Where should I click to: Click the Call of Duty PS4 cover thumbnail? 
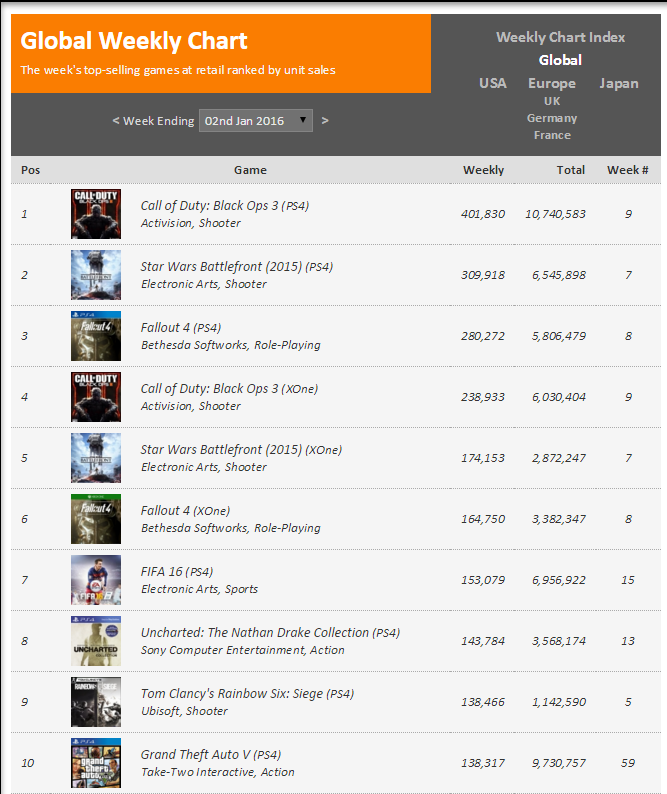[x=96, y=214]
